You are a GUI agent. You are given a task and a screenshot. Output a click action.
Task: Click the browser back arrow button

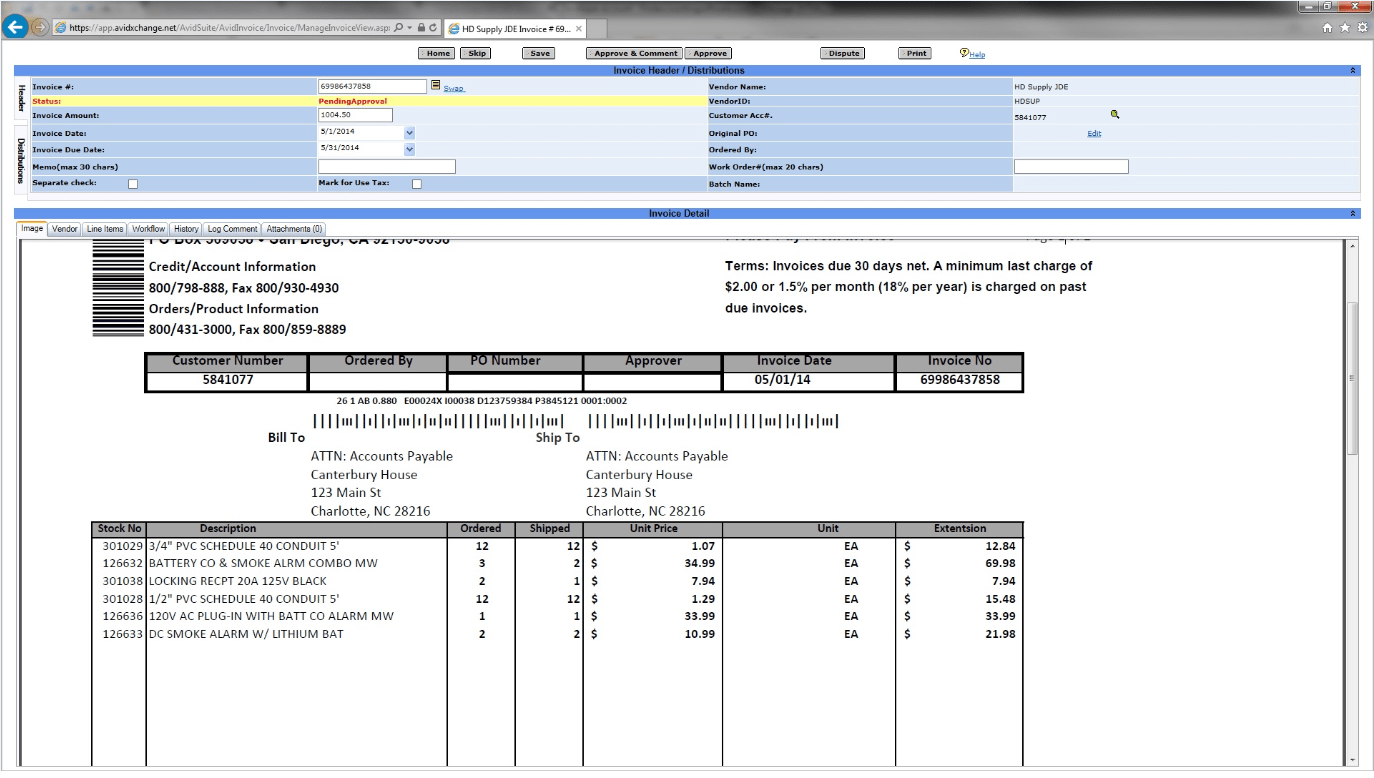(x=14, y=27)
